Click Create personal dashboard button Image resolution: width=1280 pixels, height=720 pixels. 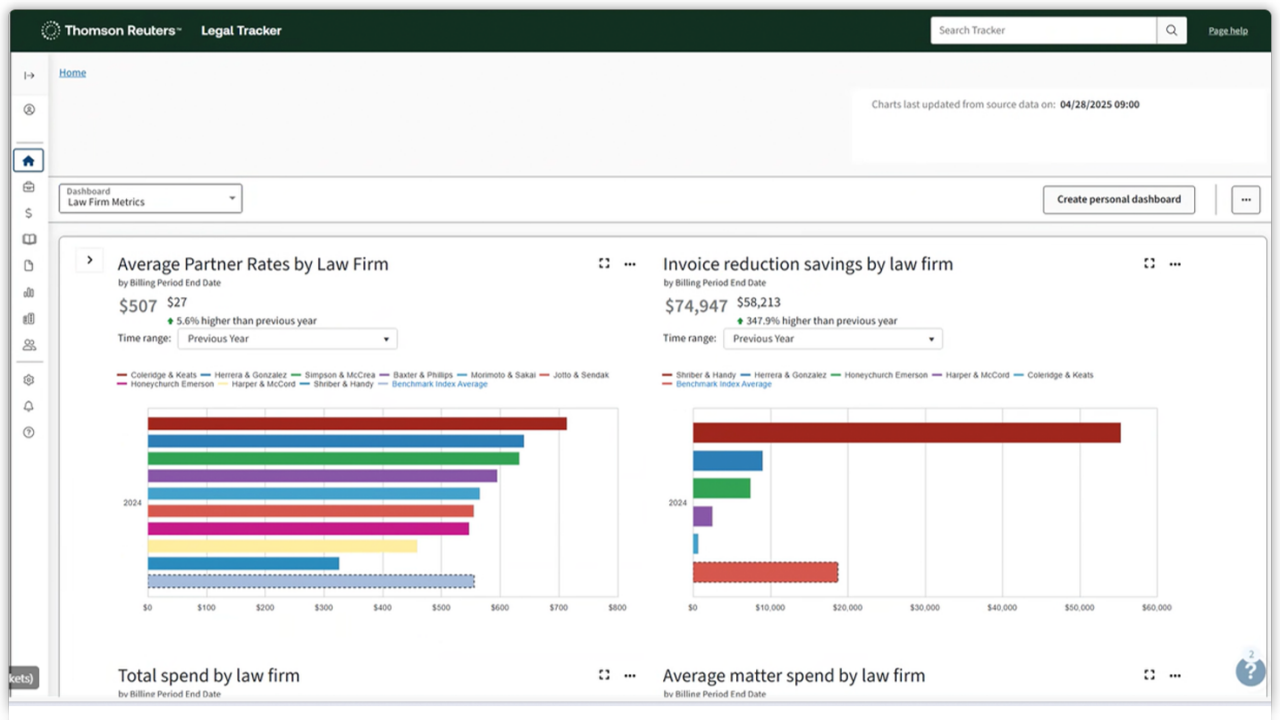(1118, 199)
